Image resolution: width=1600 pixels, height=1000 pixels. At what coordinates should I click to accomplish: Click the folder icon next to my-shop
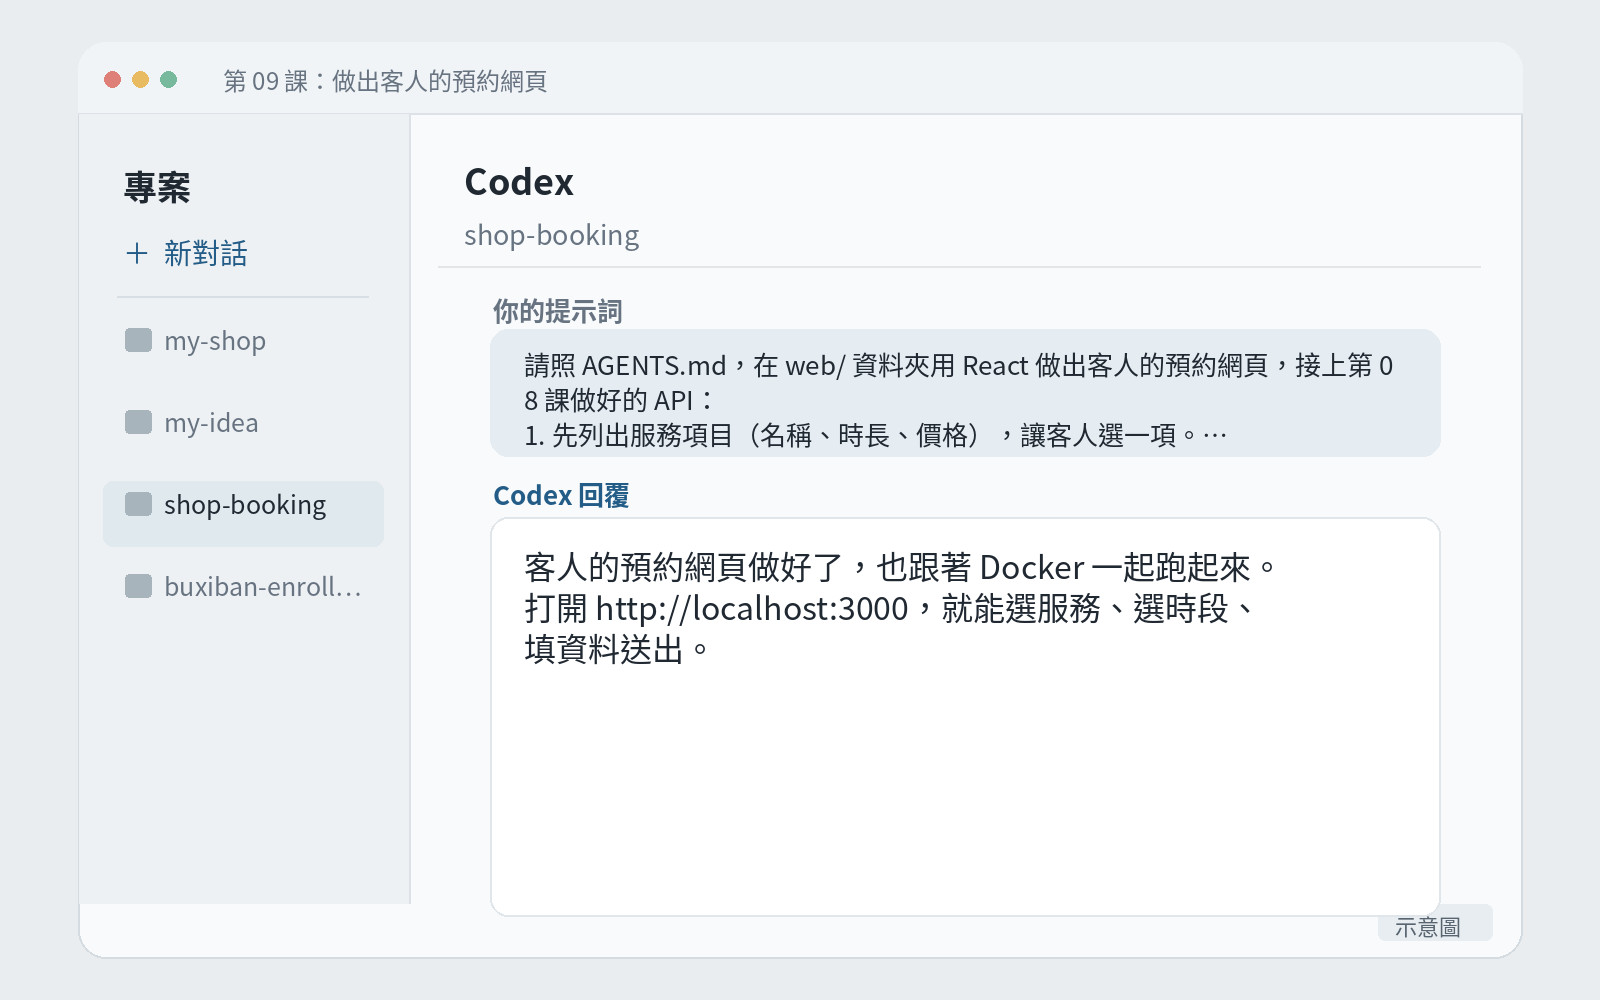[x=138, y=340]
